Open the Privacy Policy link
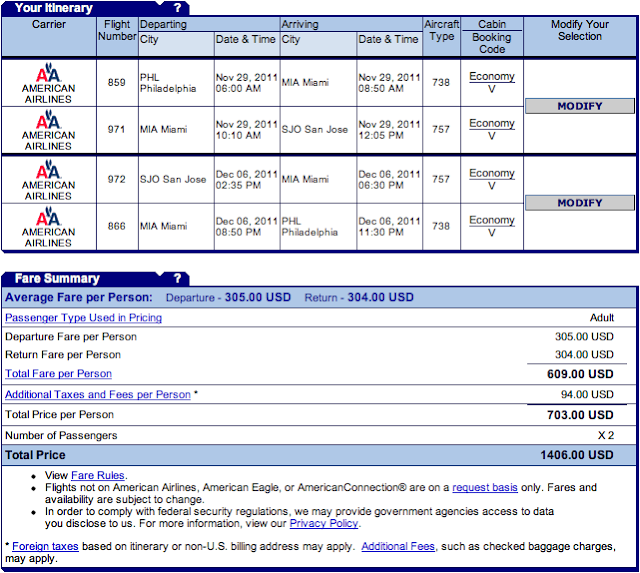This screenshot has width=640, height=573. [x=324, y=523]
